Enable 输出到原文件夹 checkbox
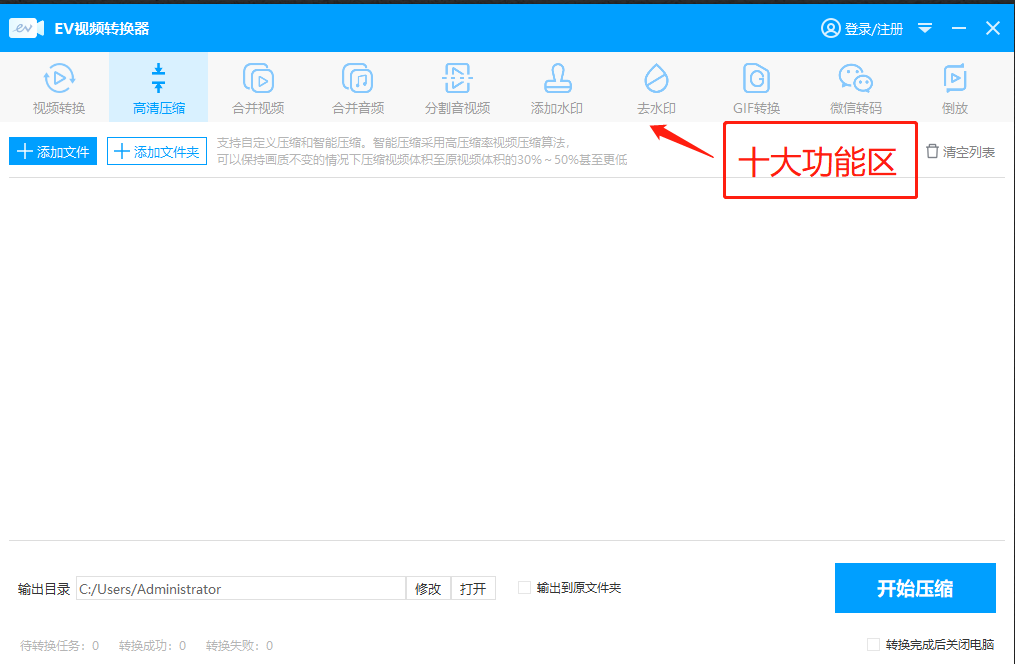This screenshot has height=664, width=1015. pos(524,588)
